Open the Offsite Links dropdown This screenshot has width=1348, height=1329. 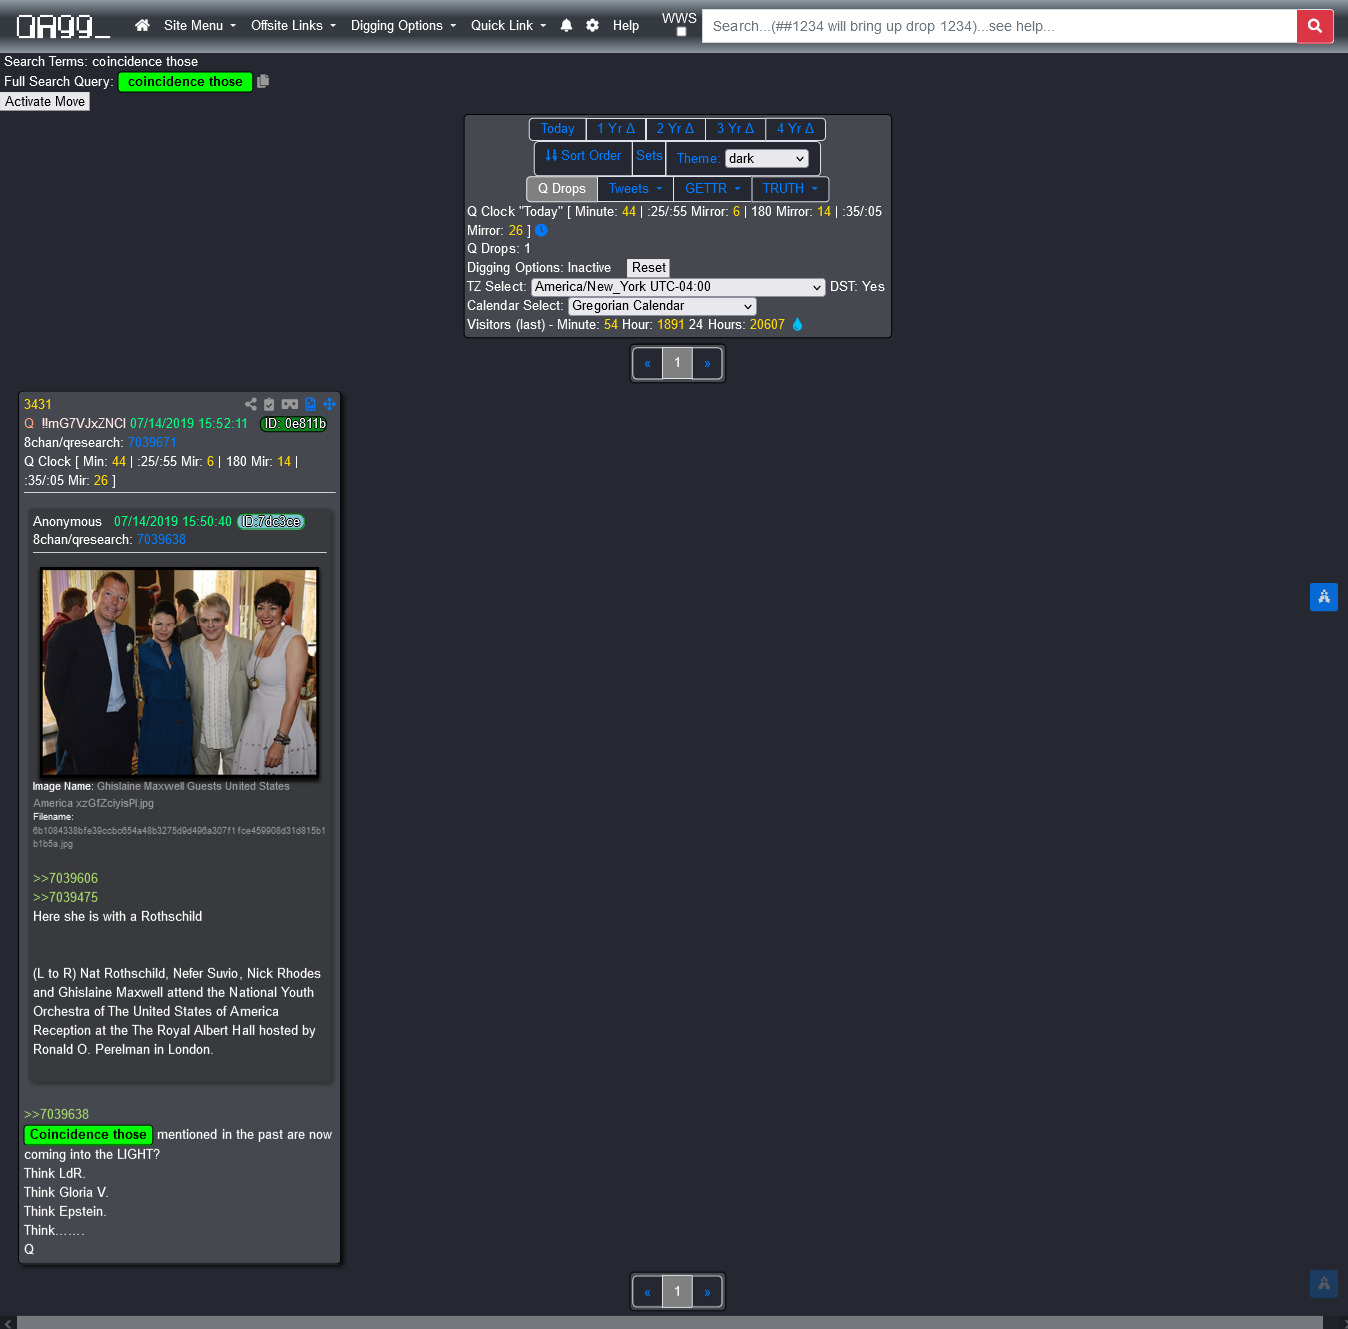(x=293, y=26)
